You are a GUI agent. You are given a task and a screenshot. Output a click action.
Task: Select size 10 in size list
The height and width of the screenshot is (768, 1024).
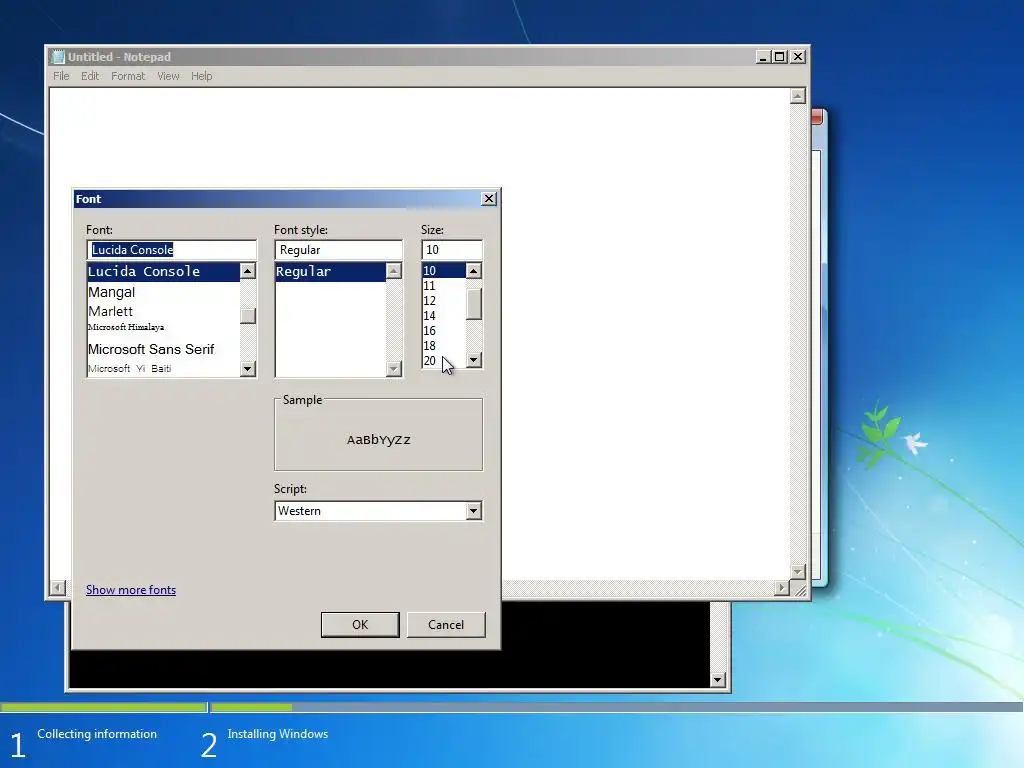[x=443, y=270]
